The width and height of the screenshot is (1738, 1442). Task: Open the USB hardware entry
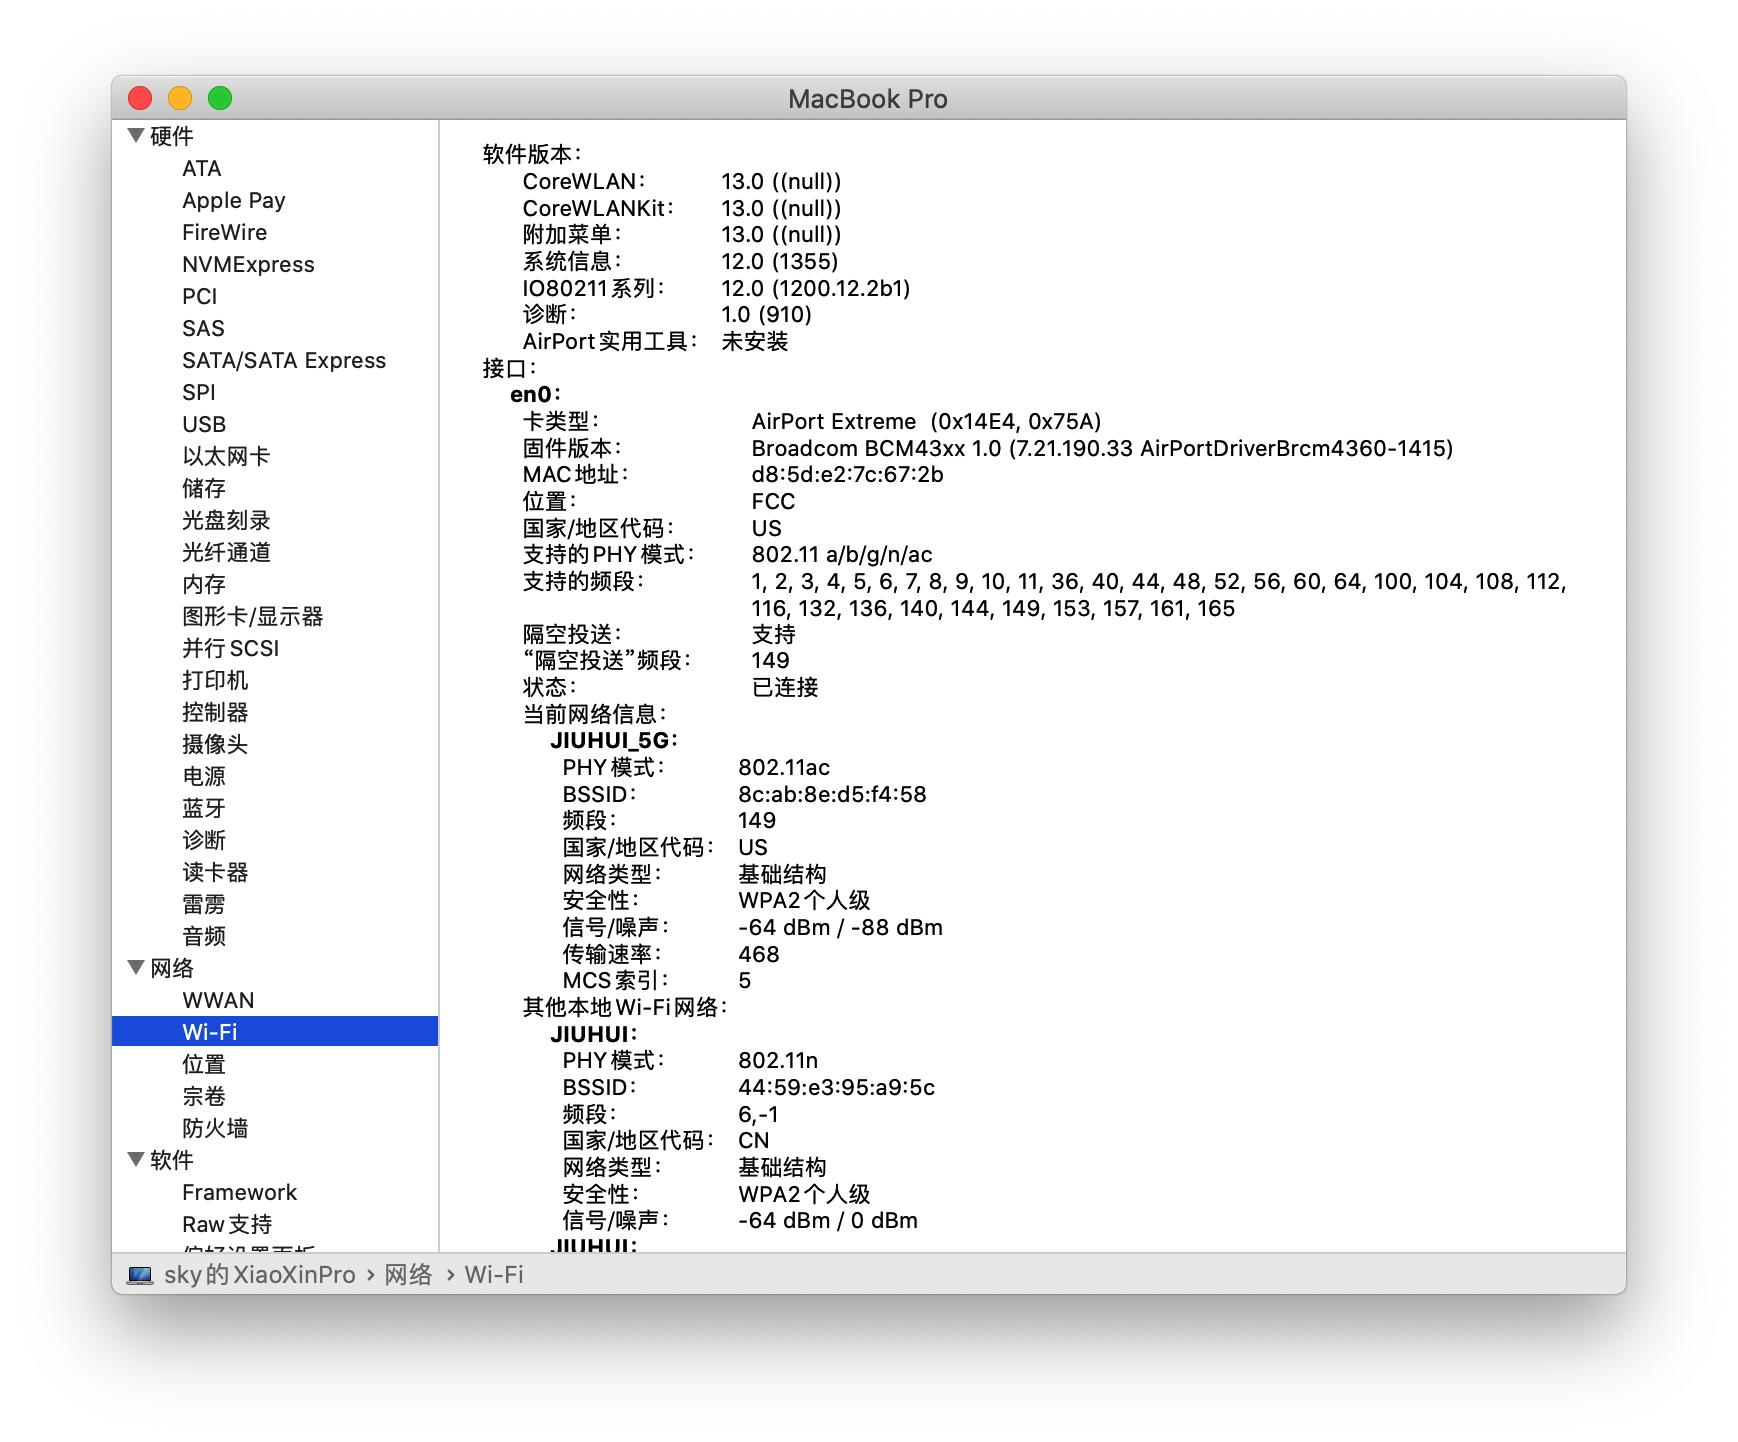[x=204, y=424]
